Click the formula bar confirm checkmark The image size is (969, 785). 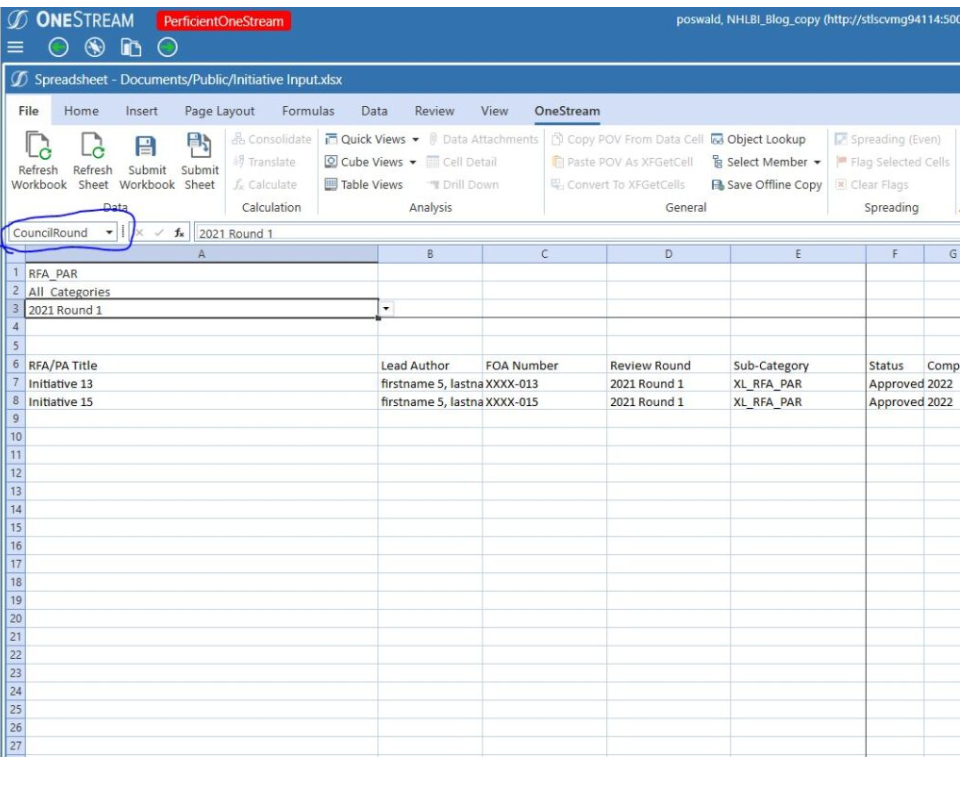159,233
